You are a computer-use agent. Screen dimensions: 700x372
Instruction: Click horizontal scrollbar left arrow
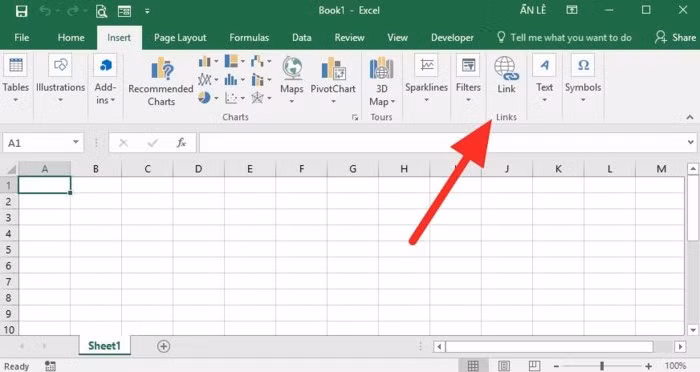pos(439,347)
